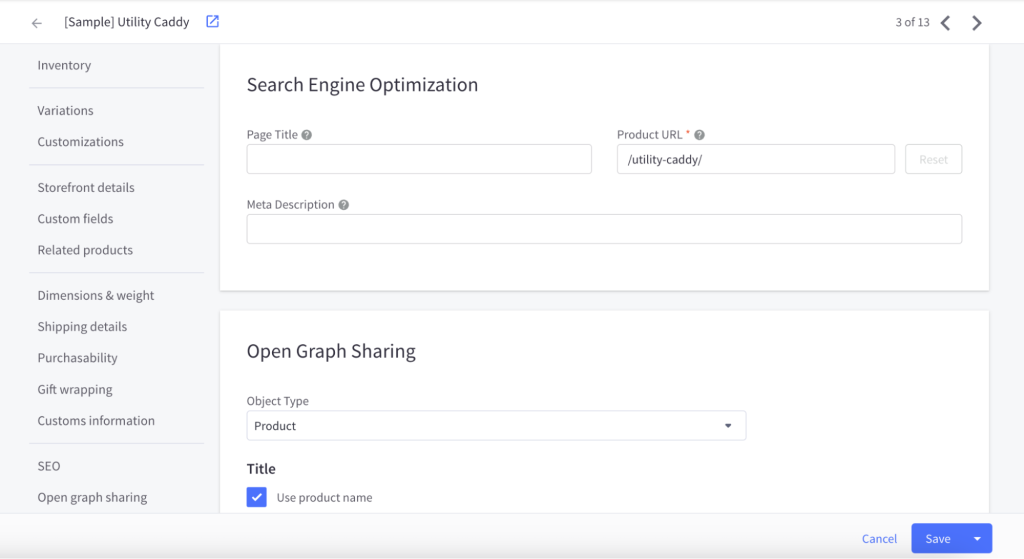Click the Save button
This screenshot has height=559, width=1024.
pos(937,539)
